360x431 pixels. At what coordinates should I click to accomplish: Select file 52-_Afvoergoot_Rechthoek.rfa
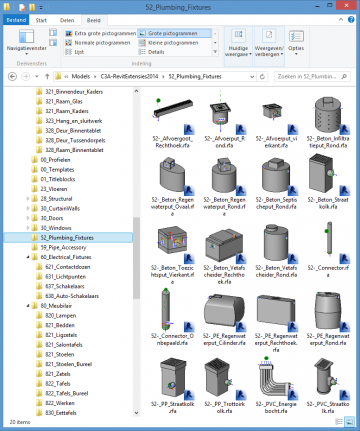point(172,123)
